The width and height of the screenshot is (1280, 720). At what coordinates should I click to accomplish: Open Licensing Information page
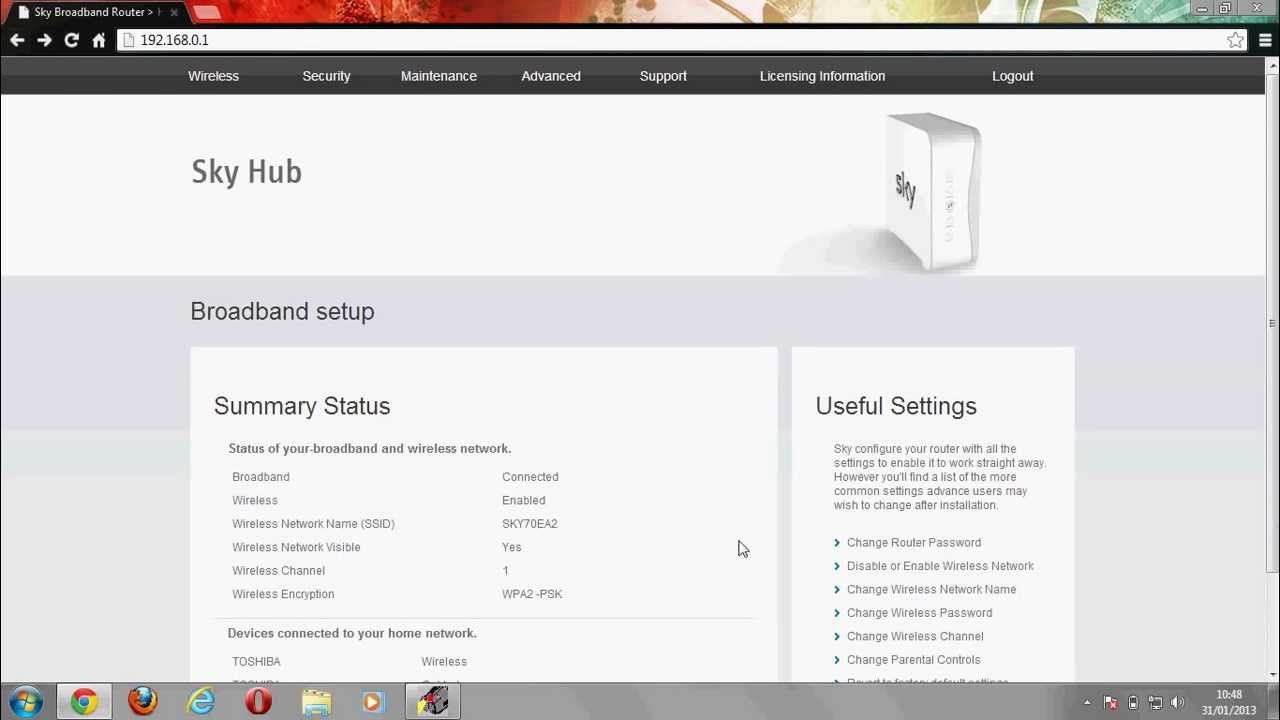822,76
